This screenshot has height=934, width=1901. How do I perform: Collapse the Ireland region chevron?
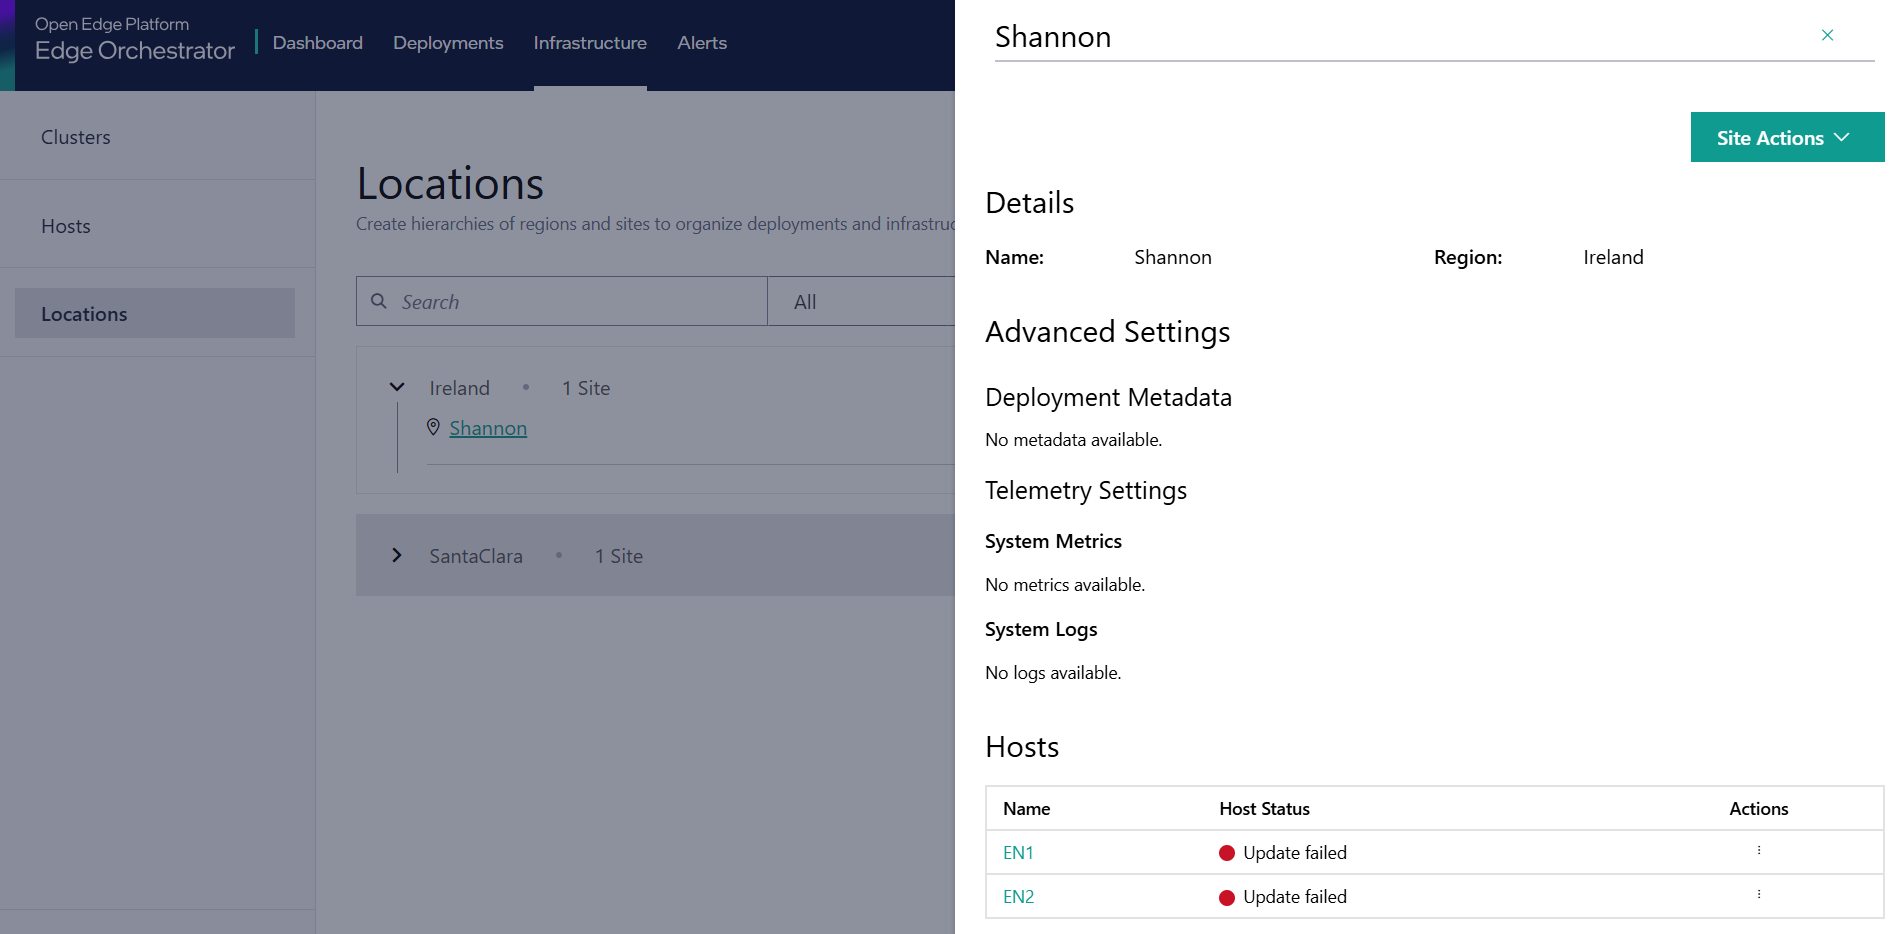[x=397, y=387]
